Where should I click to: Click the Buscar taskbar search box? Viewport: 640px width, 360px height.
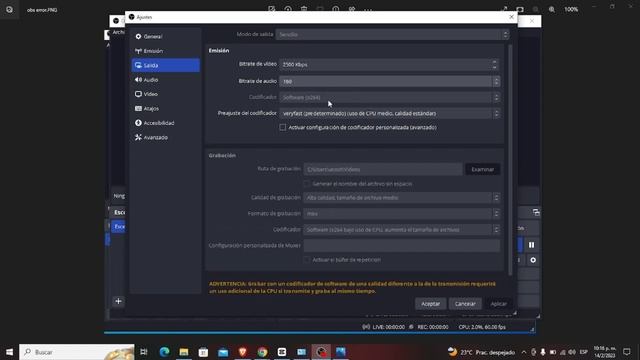(77, 352)
